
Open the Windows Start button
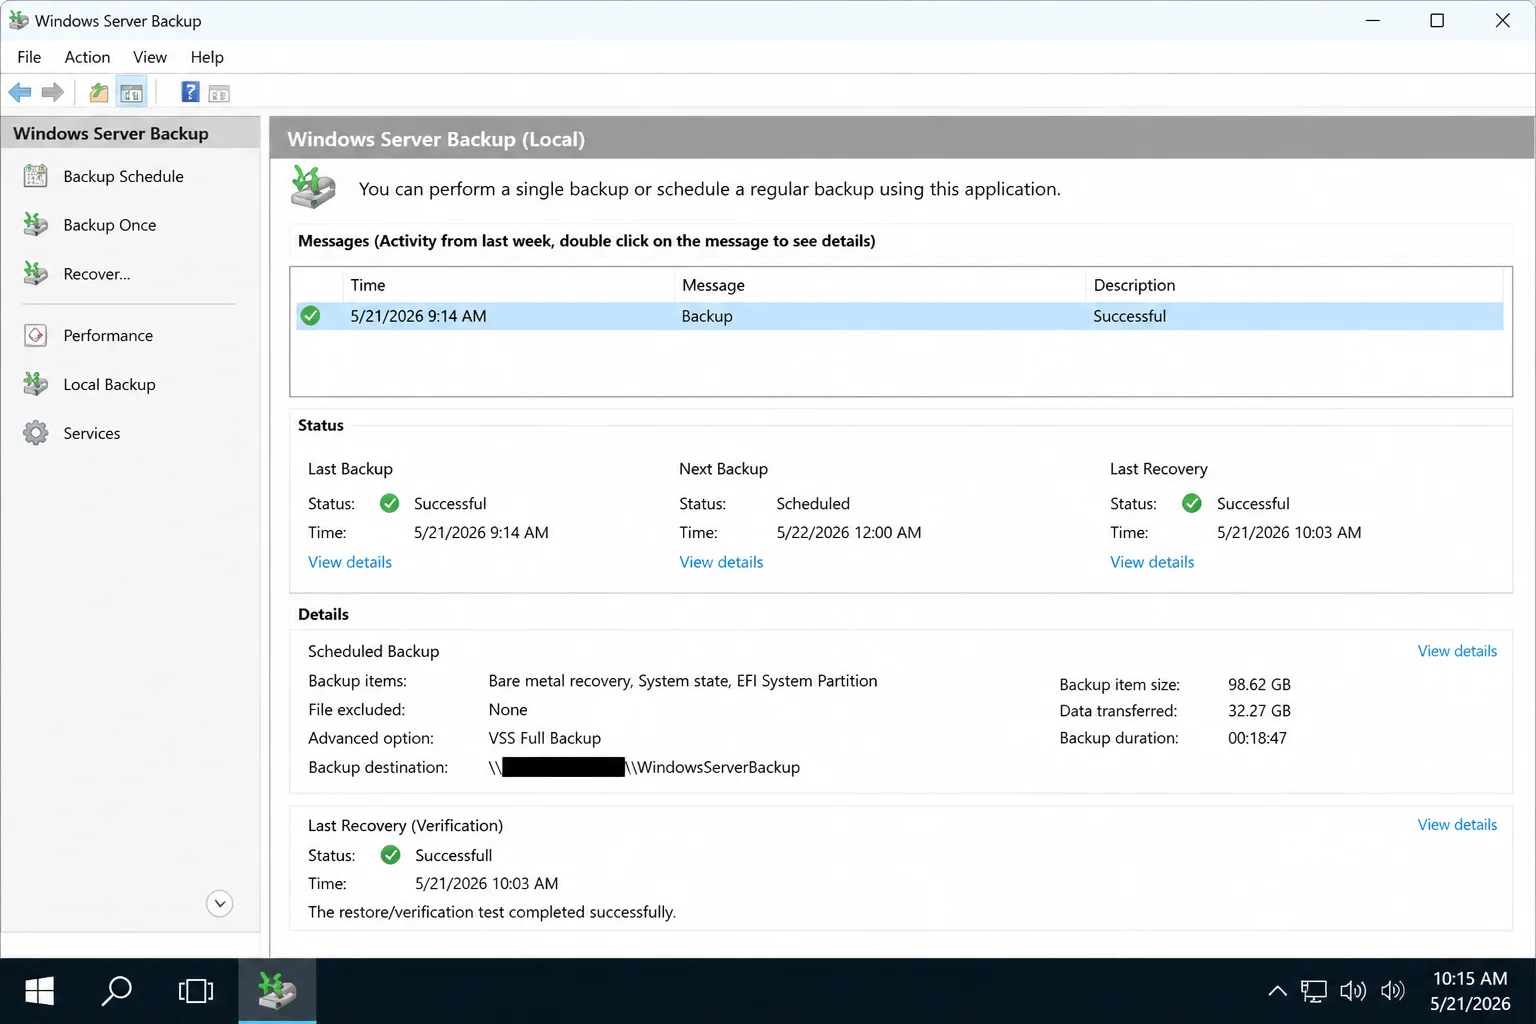[39, 991]
